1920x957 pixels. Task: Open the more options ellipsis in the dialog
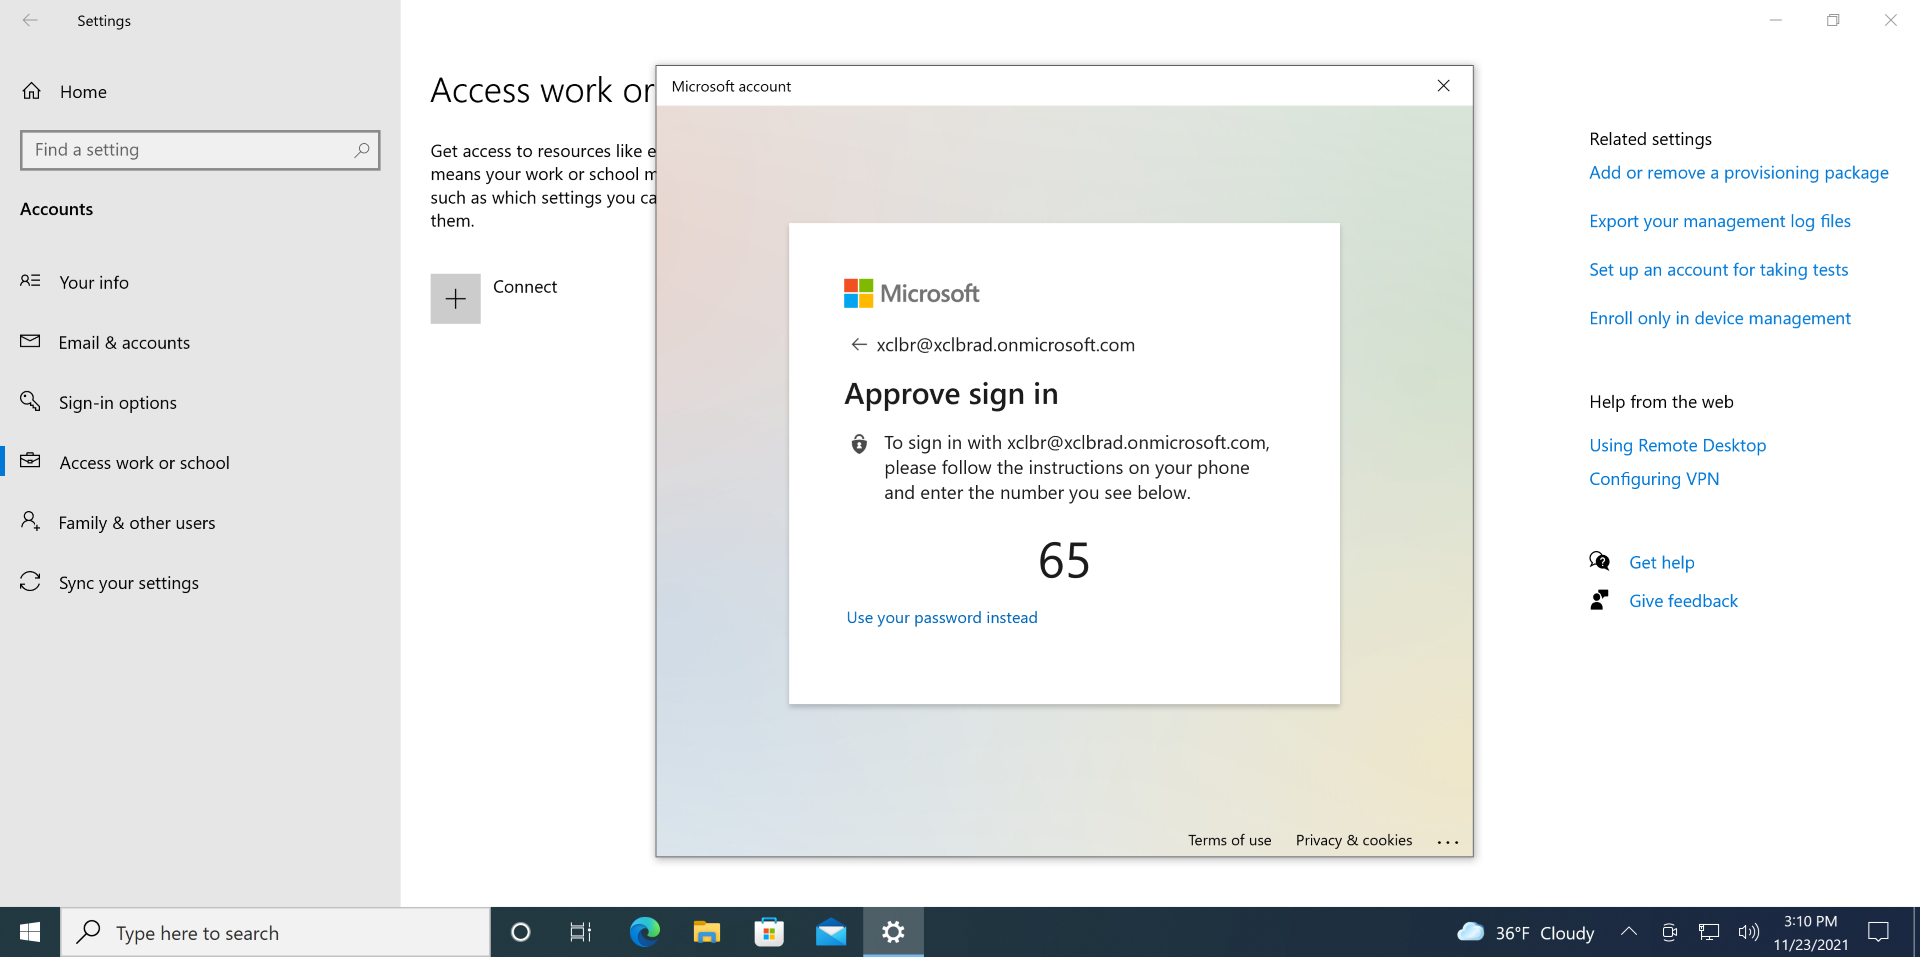pyautogui.click(x=1447, y=842)
